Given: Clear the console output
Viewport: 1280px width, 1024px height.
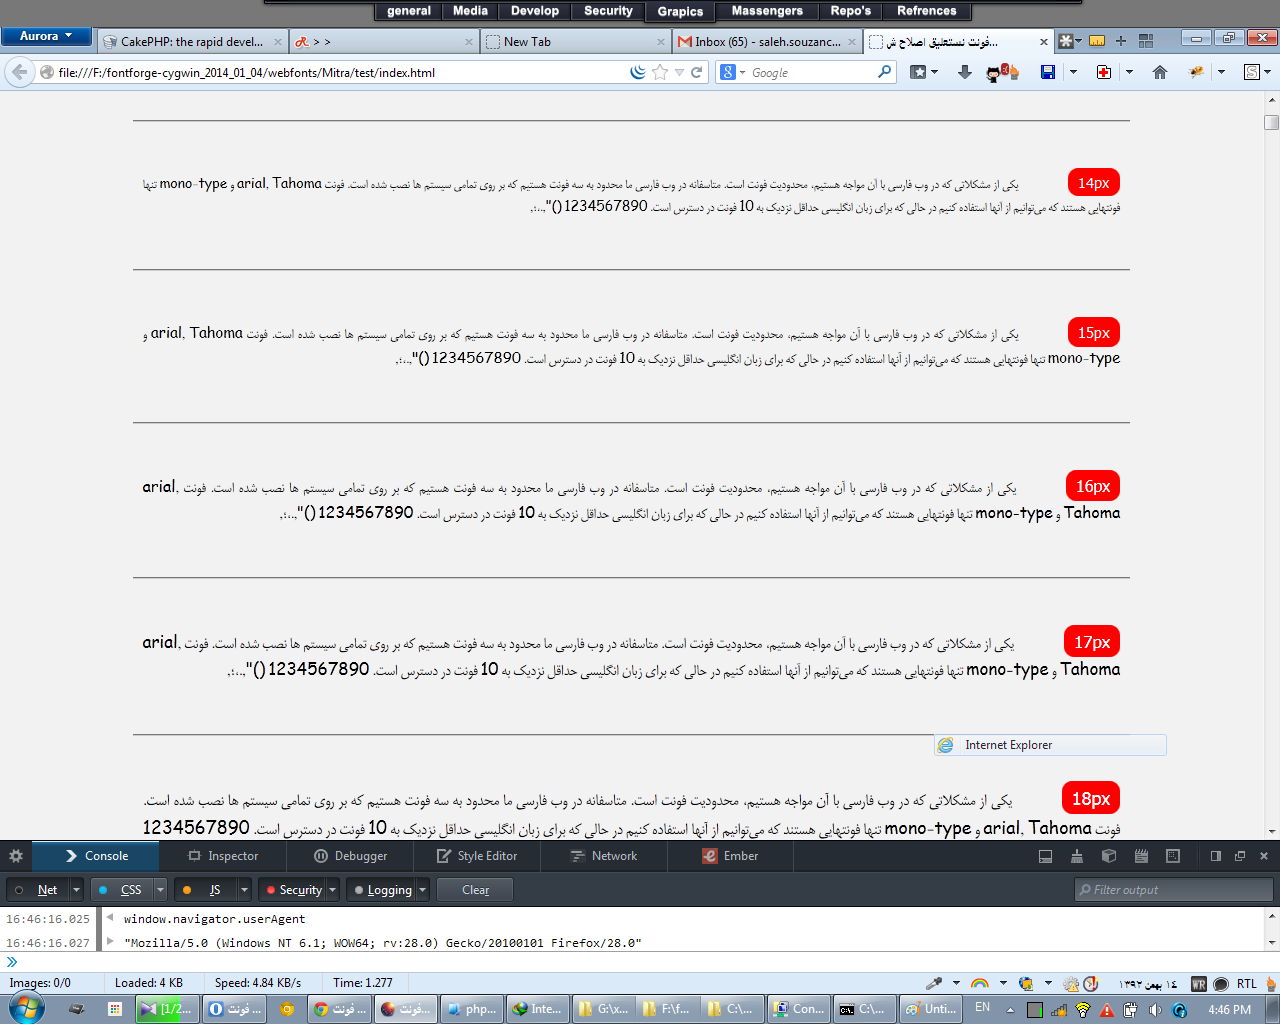Looking at the screenshot, I should click(476, 890).
